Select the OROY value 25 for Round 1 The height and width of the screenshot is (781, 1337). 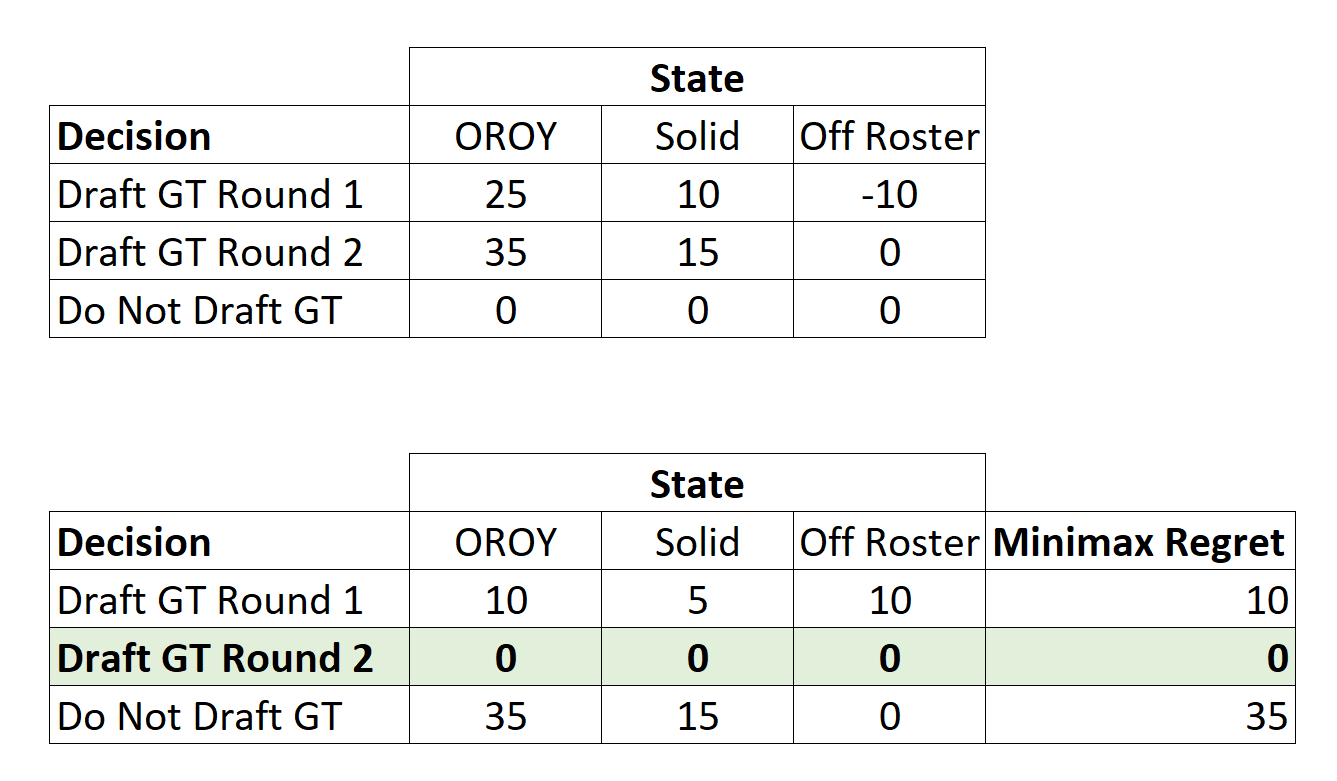tap(505, 194)
